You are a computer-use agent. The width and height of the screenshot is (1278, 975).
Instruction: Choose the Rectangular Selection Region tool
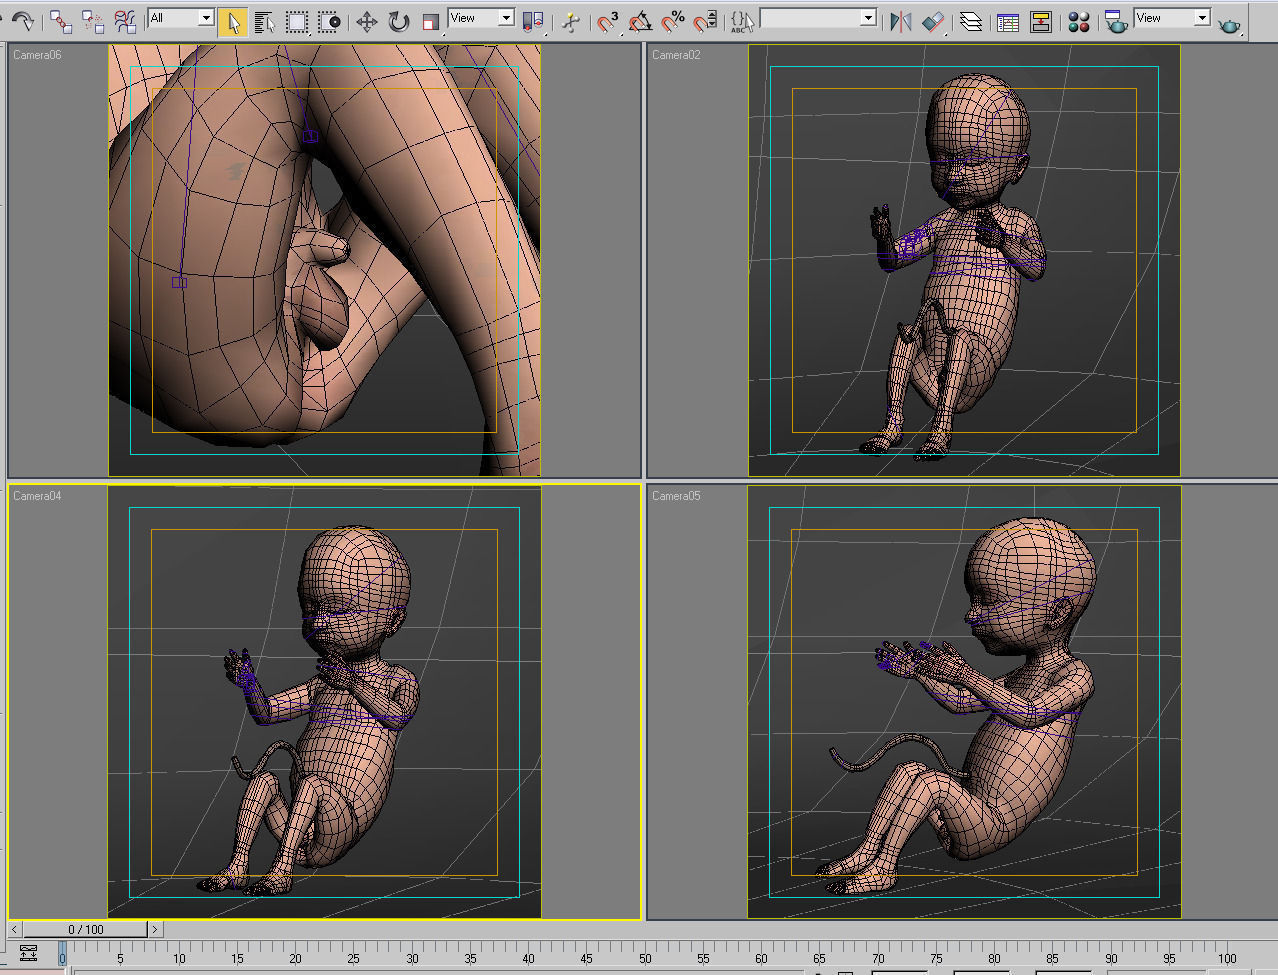297,21
